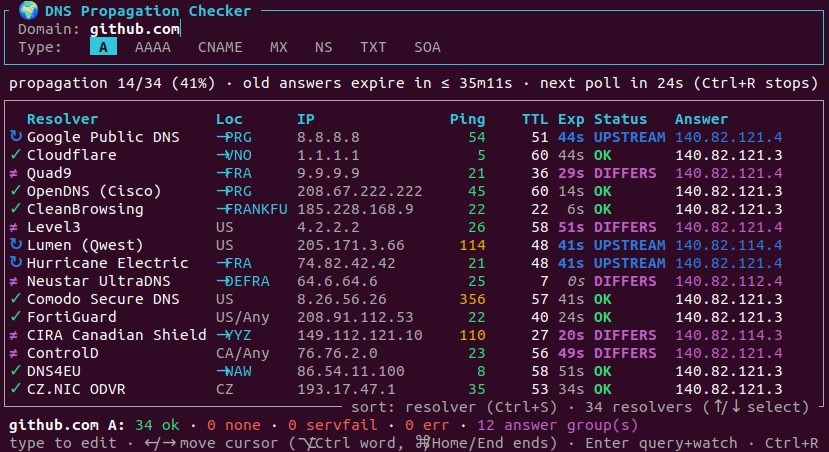
Task: Click IP address 86.54.11.100
Action: tap(351, 371)
